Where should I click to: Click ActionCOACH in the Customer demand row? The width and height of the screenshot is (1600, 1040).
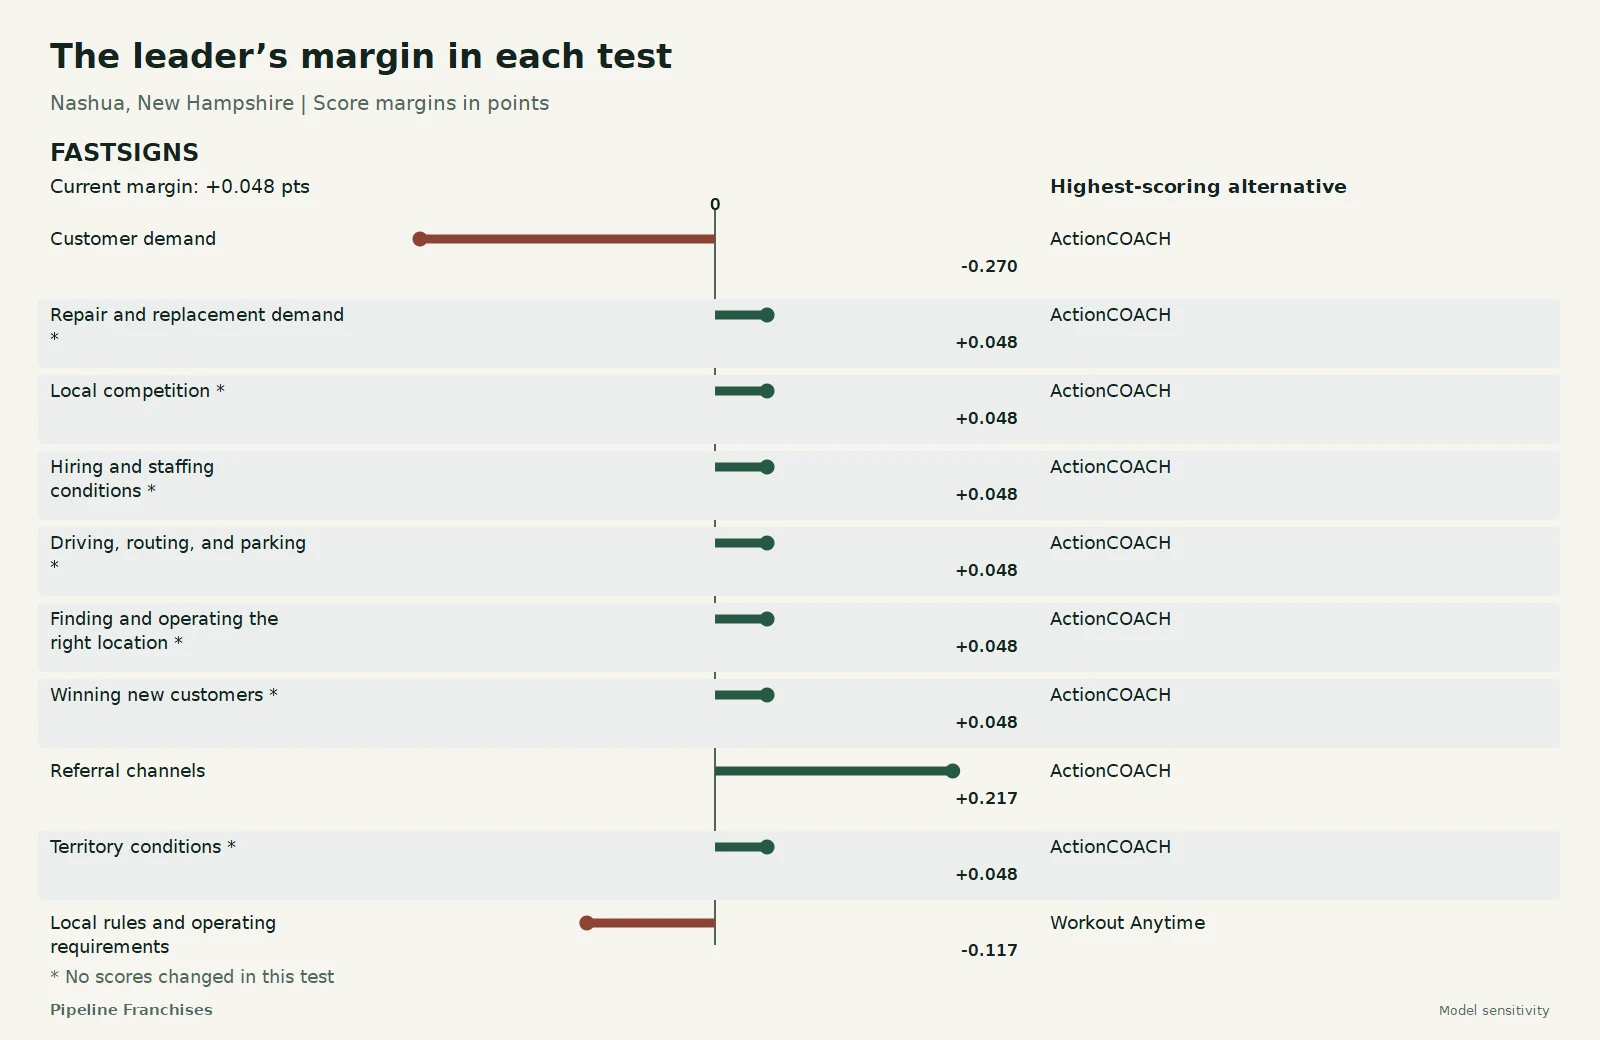pos(1110,239)
